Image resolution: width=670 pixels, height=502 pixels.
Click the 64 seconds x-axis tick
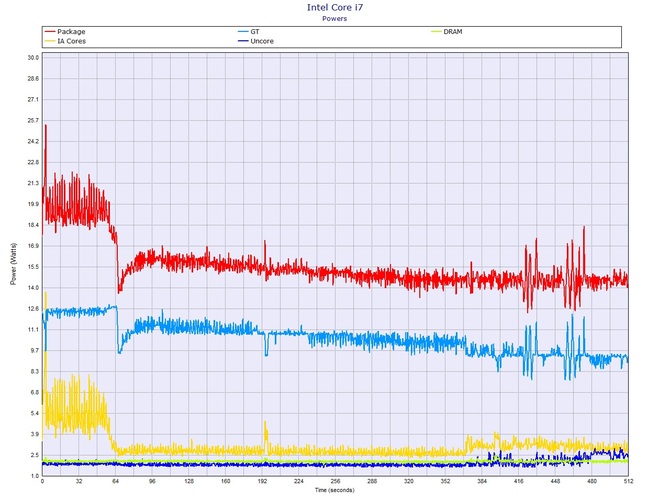115,481
